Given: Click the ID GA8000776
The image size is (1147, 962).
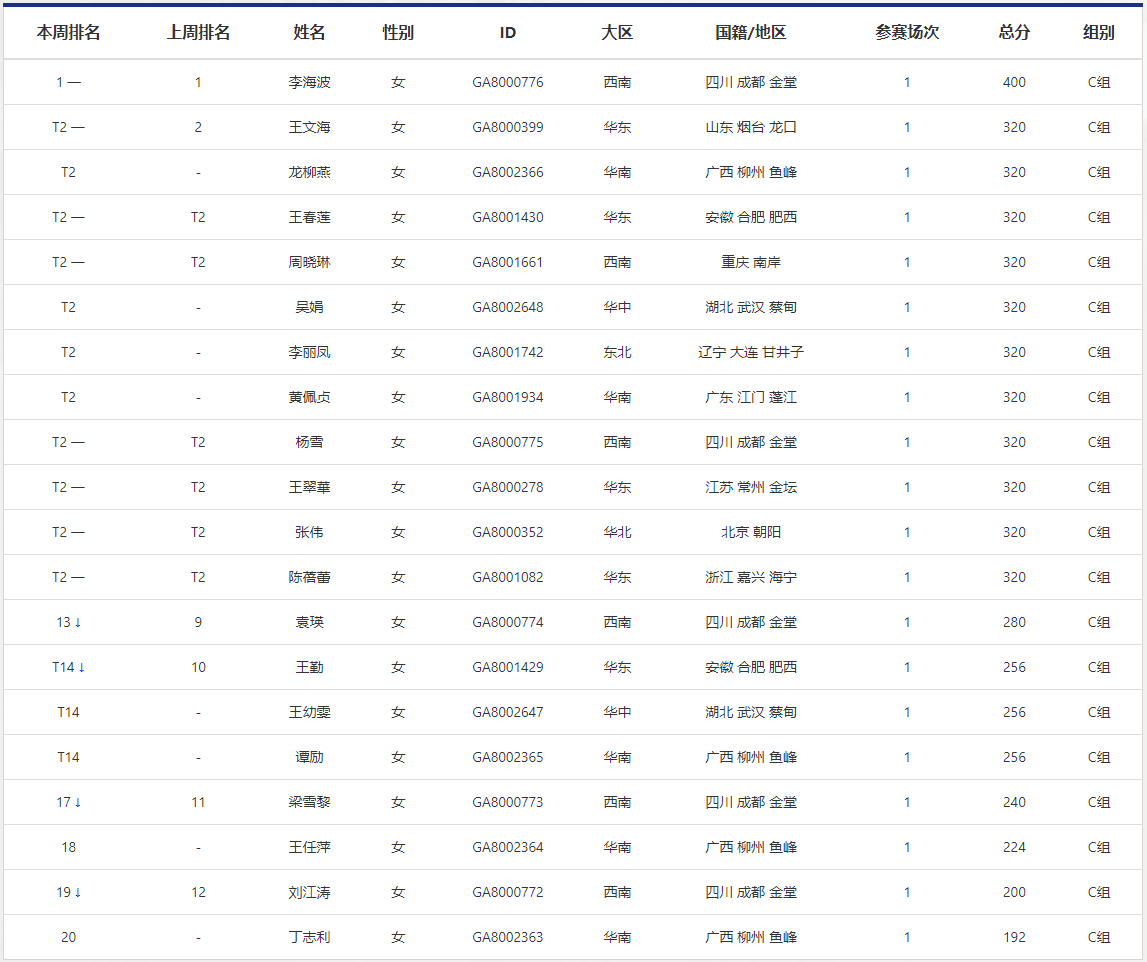Looking at the screenshot, I should coord(508,82).
